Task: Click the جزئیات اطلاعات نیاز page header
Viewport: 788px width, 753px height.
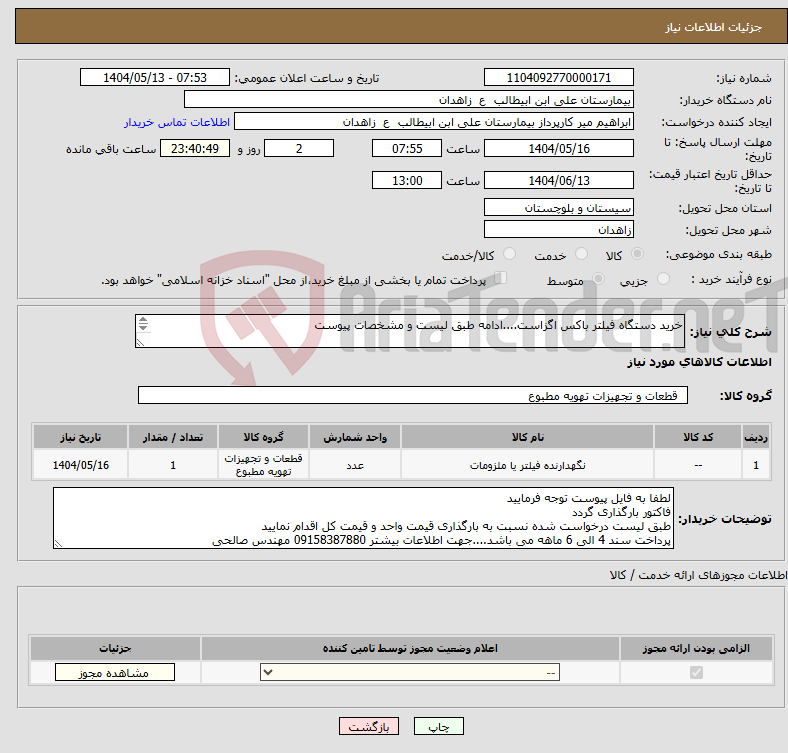Action: (714, 27)
